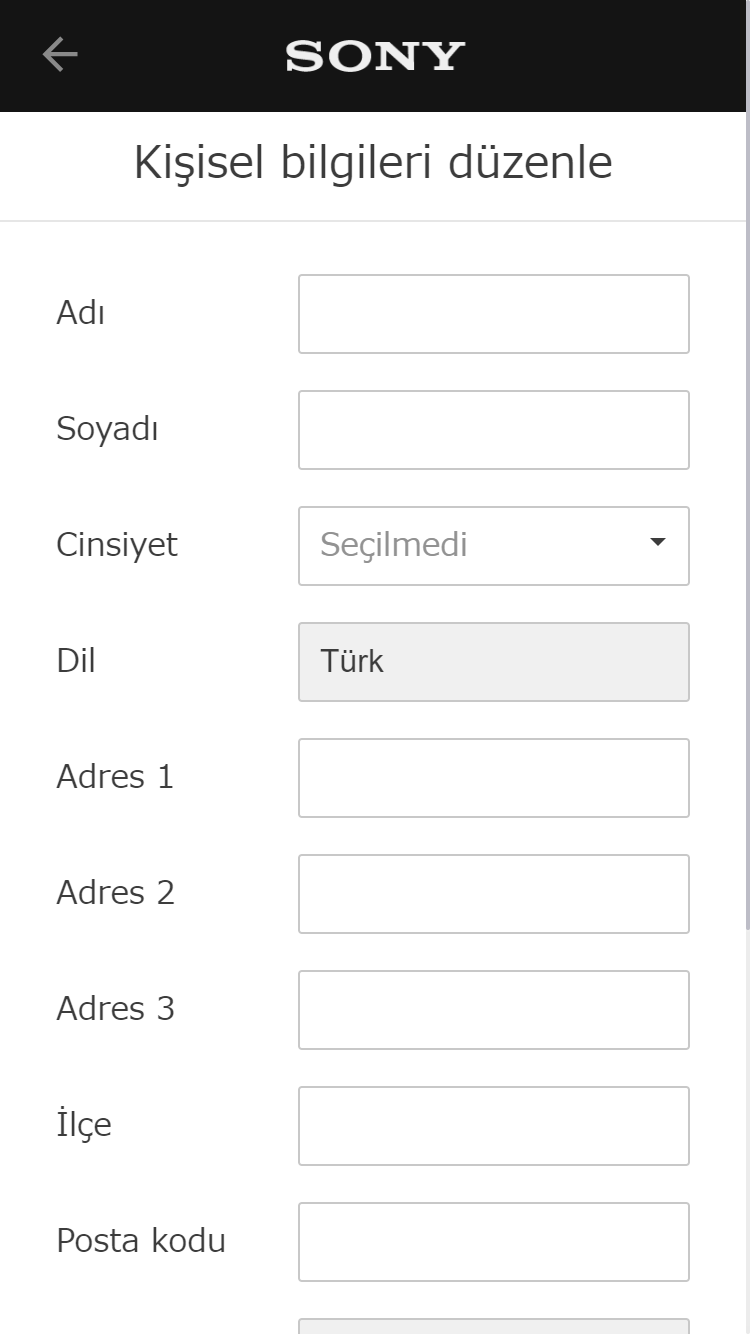Screen dimensions: 750x1334
Task: Click inside the Adı input field
Action: pyautogui.click(x=493, y=313)
